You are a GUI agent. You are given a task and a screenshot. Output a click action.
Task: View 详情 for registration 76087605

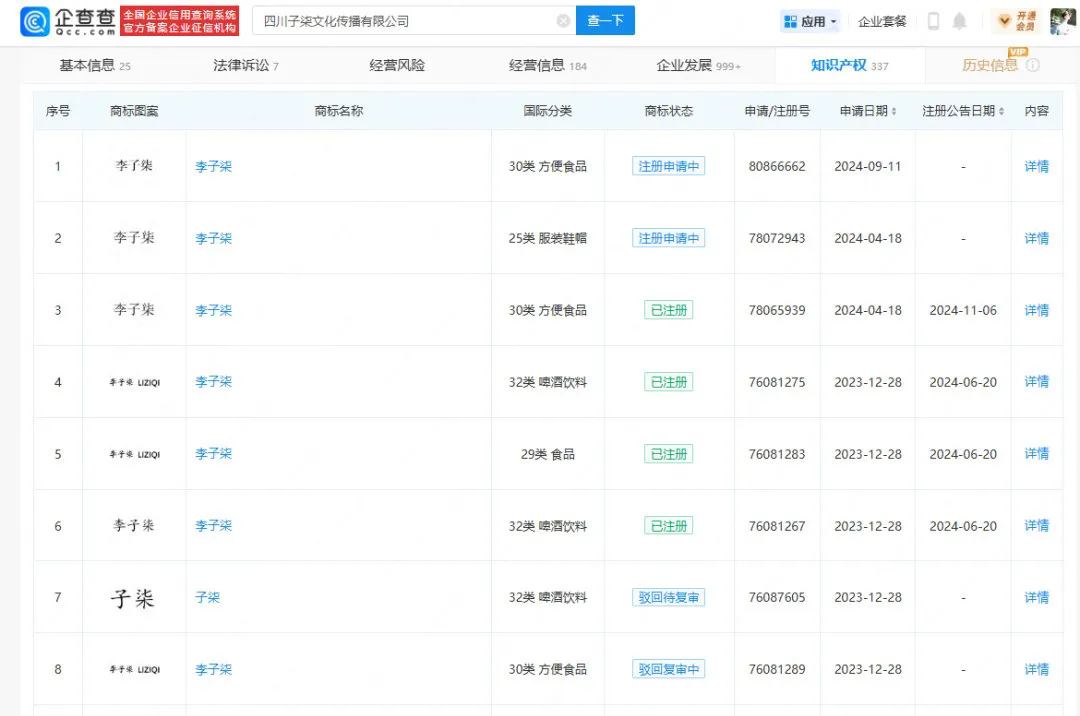click(x=1037, y=598)
